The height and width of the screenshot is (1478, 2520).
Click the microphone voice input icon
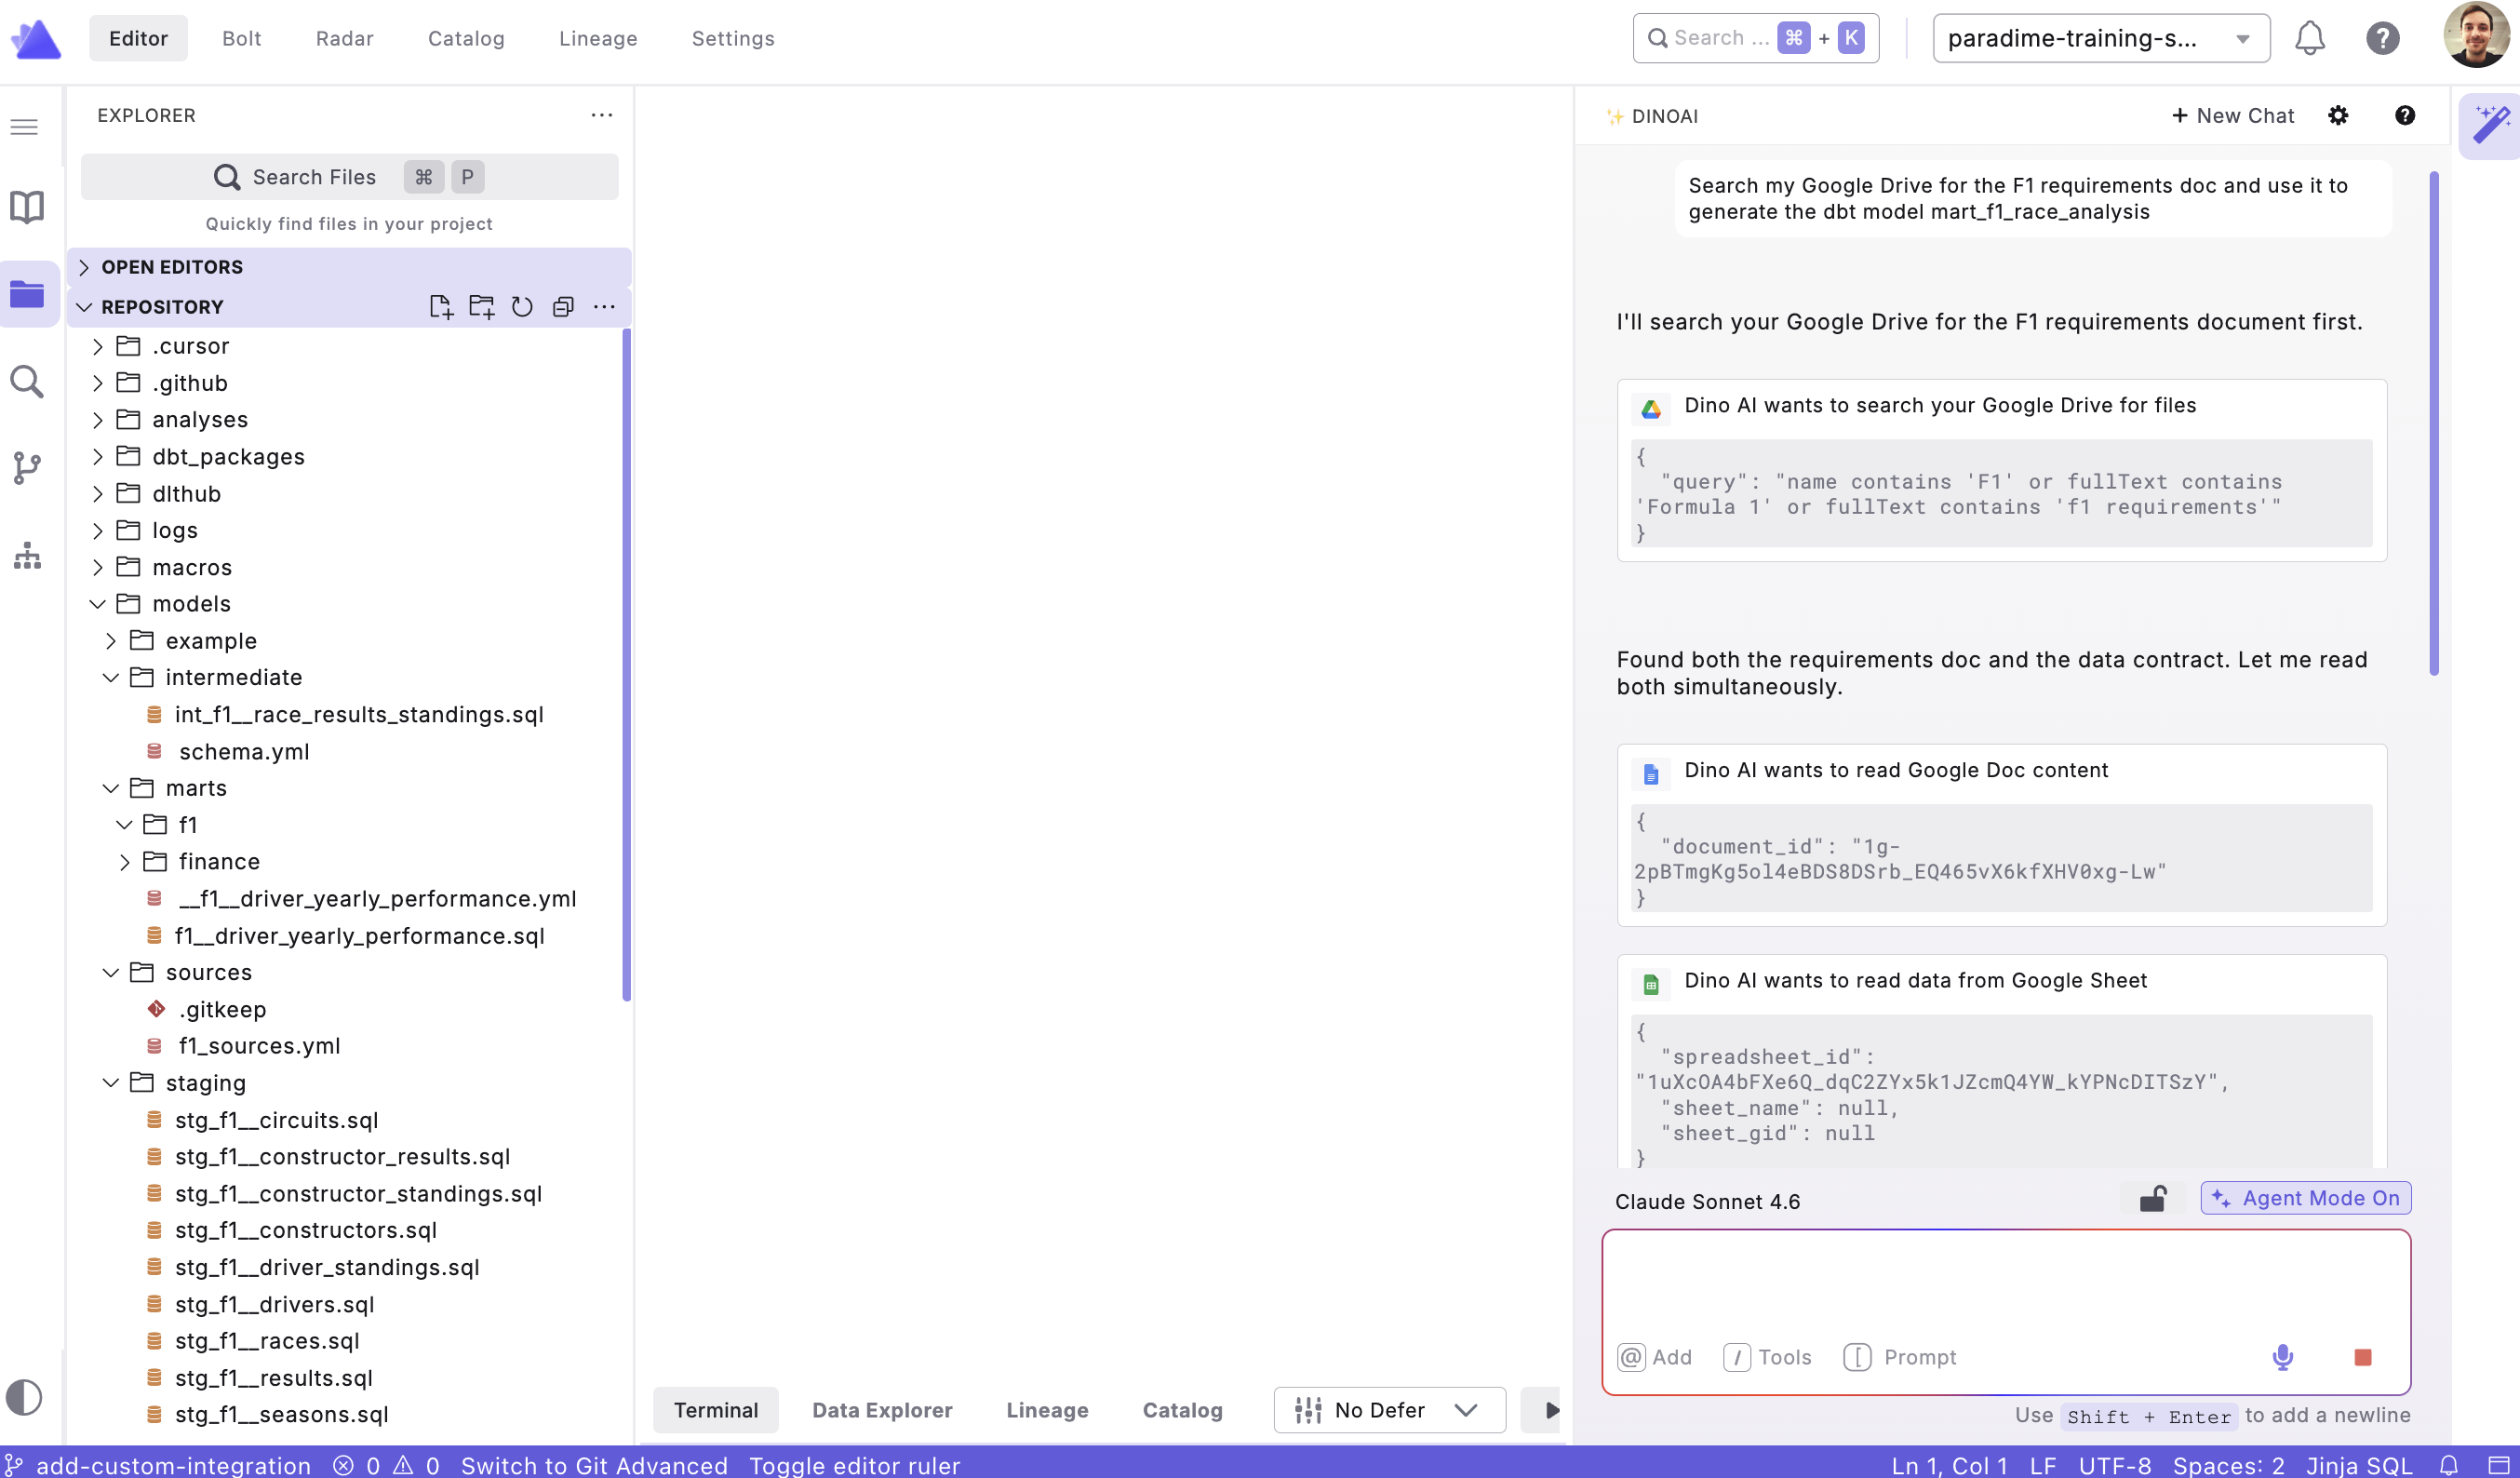[x=2282, y=1357]
